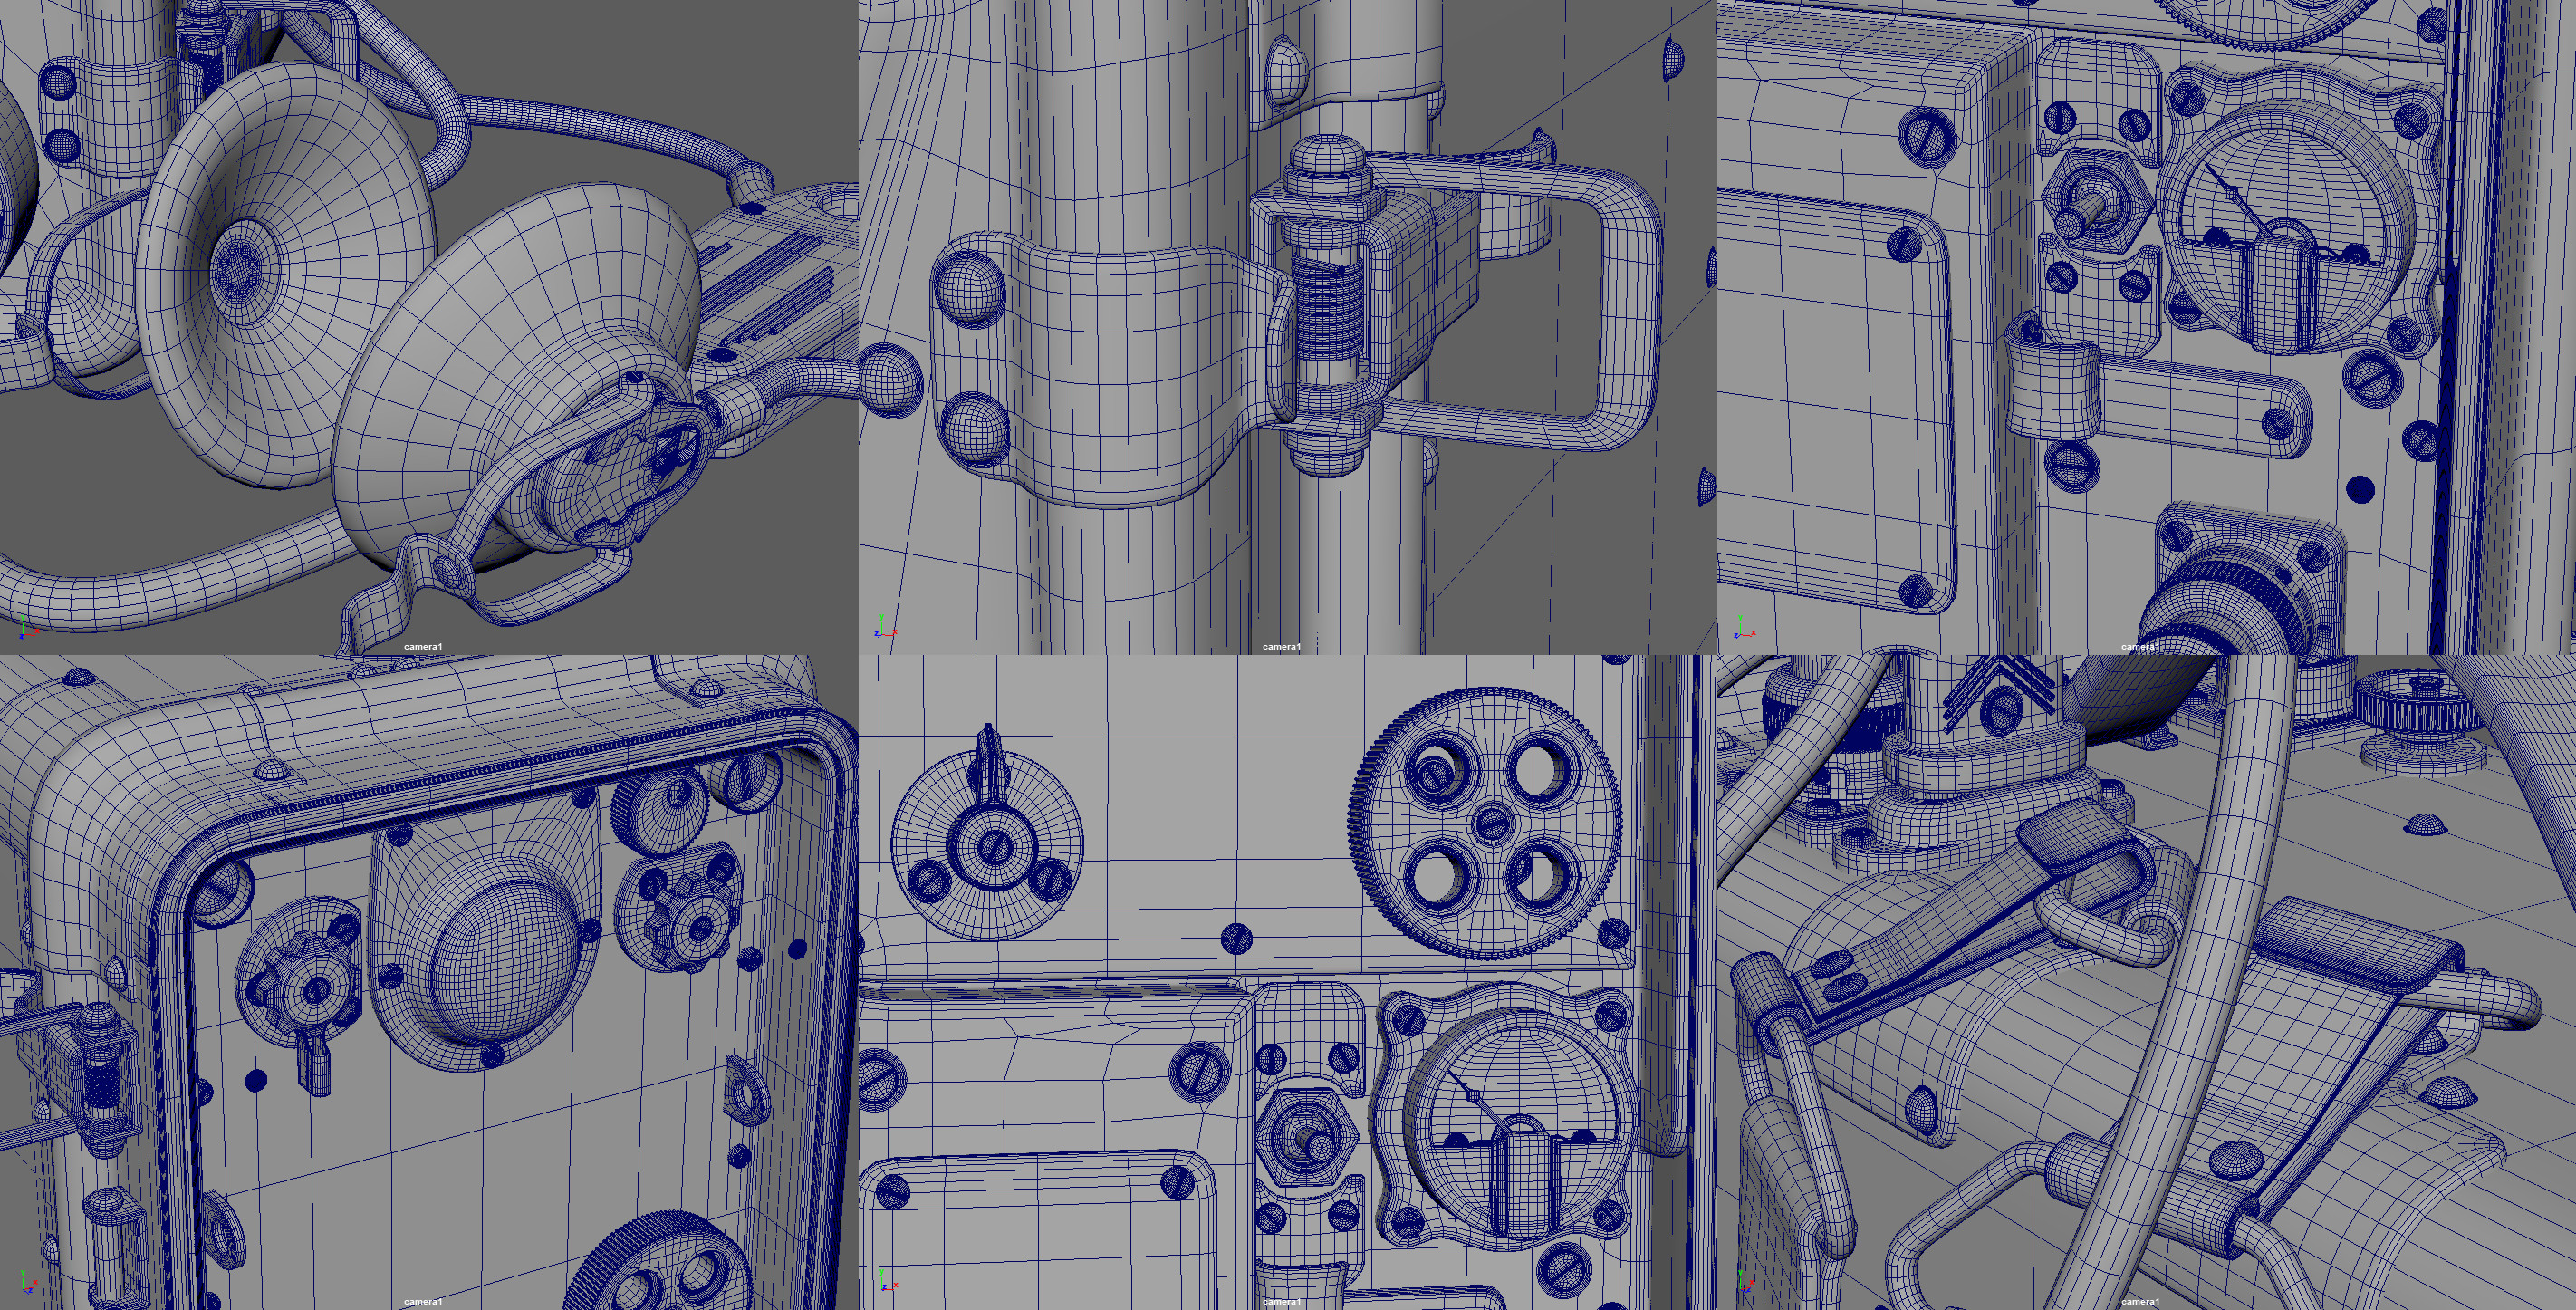Click the axis gizmo in the spring latch view
The image size is (2576, 1310).
[x=885, y=627]
